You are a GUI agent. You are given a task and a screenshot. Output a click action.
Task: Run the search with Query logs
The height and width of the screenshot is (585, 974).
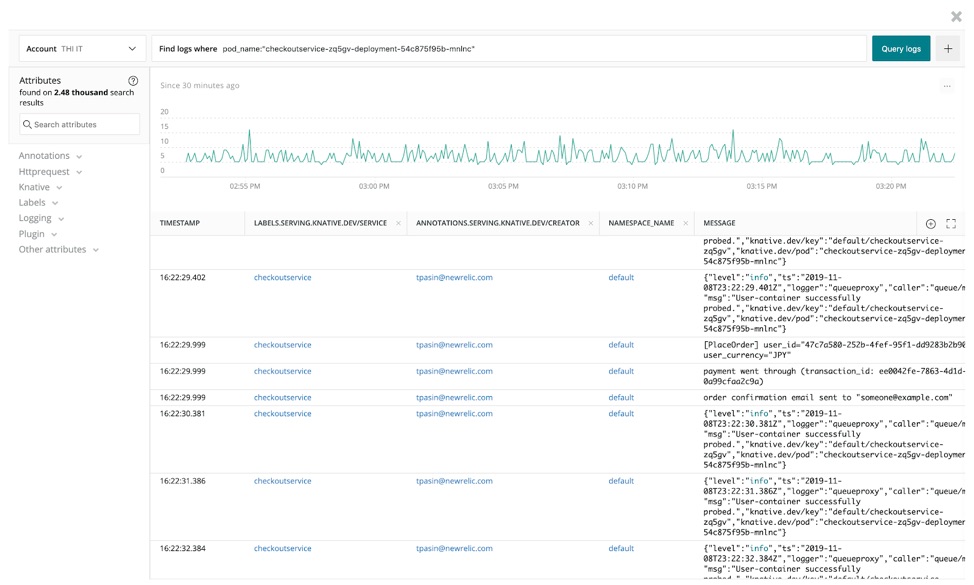901,48
